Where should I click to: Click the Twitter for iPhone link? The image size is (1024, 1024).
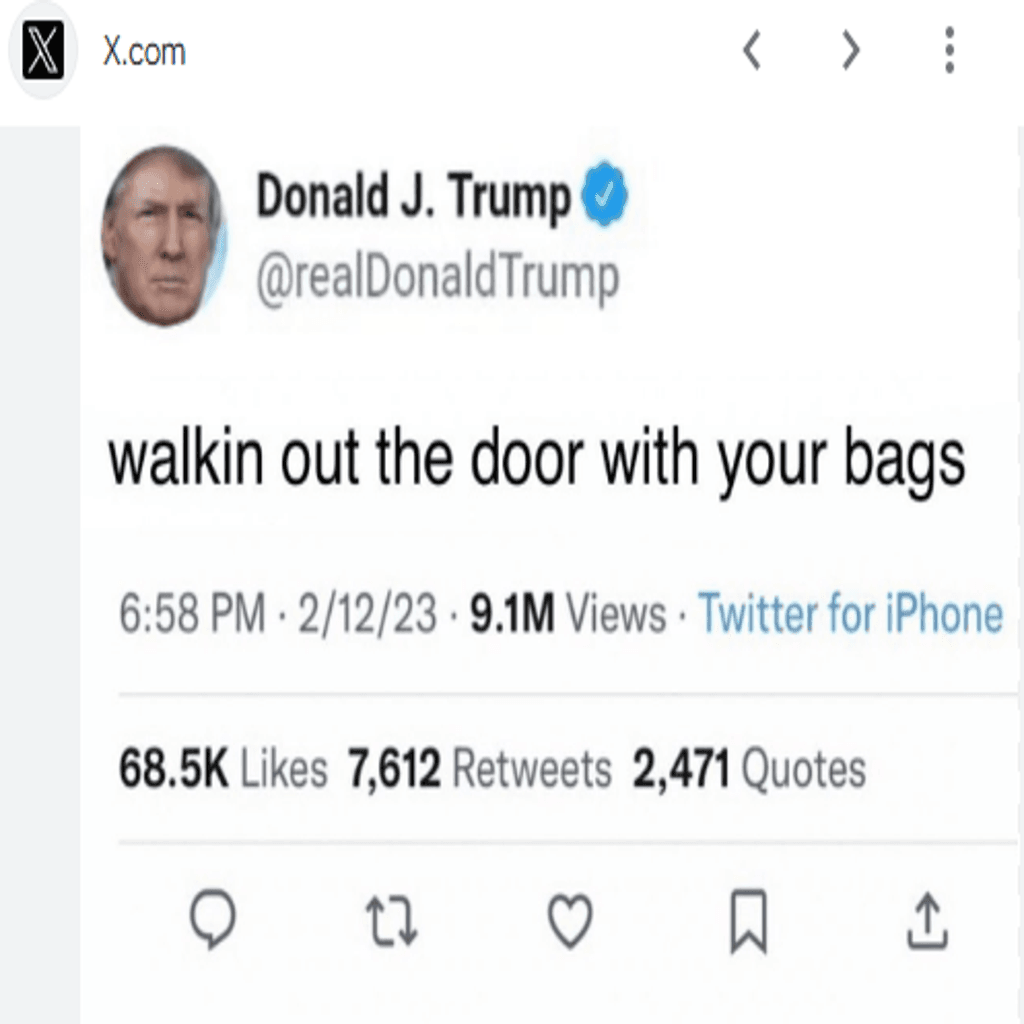pyautogui.click(x=851, y=613)
